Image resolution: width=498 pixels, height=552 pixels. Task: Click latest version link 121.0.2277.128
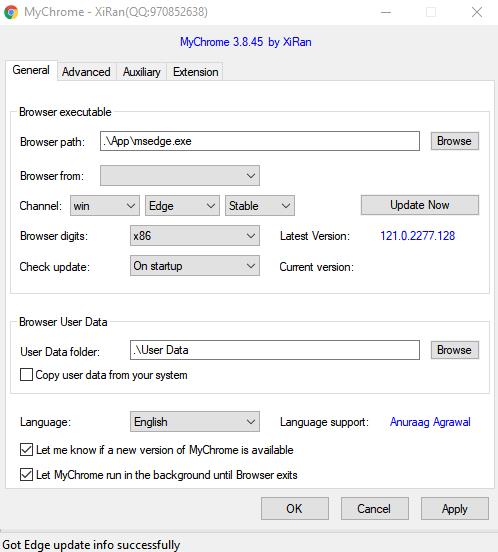(x=417, y=236)
